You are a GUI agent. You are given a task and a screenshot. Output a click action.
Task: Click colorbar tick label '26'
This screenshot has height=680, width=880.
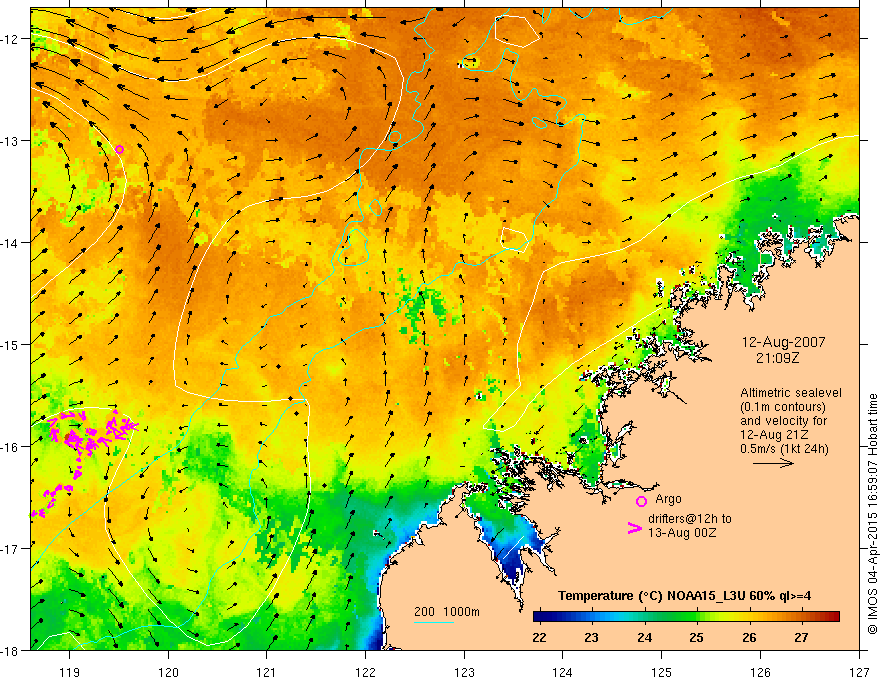[749, 637]
